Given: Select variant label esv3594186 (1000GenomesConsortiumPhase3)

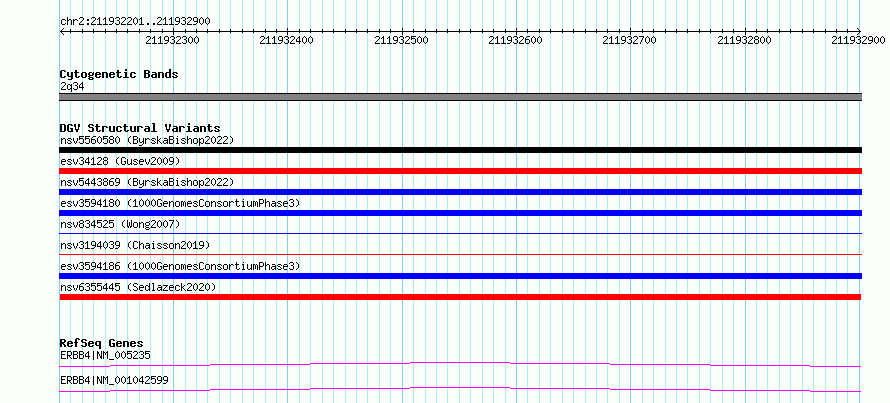Looking at the screenshot, I should (x=180, y=266).
